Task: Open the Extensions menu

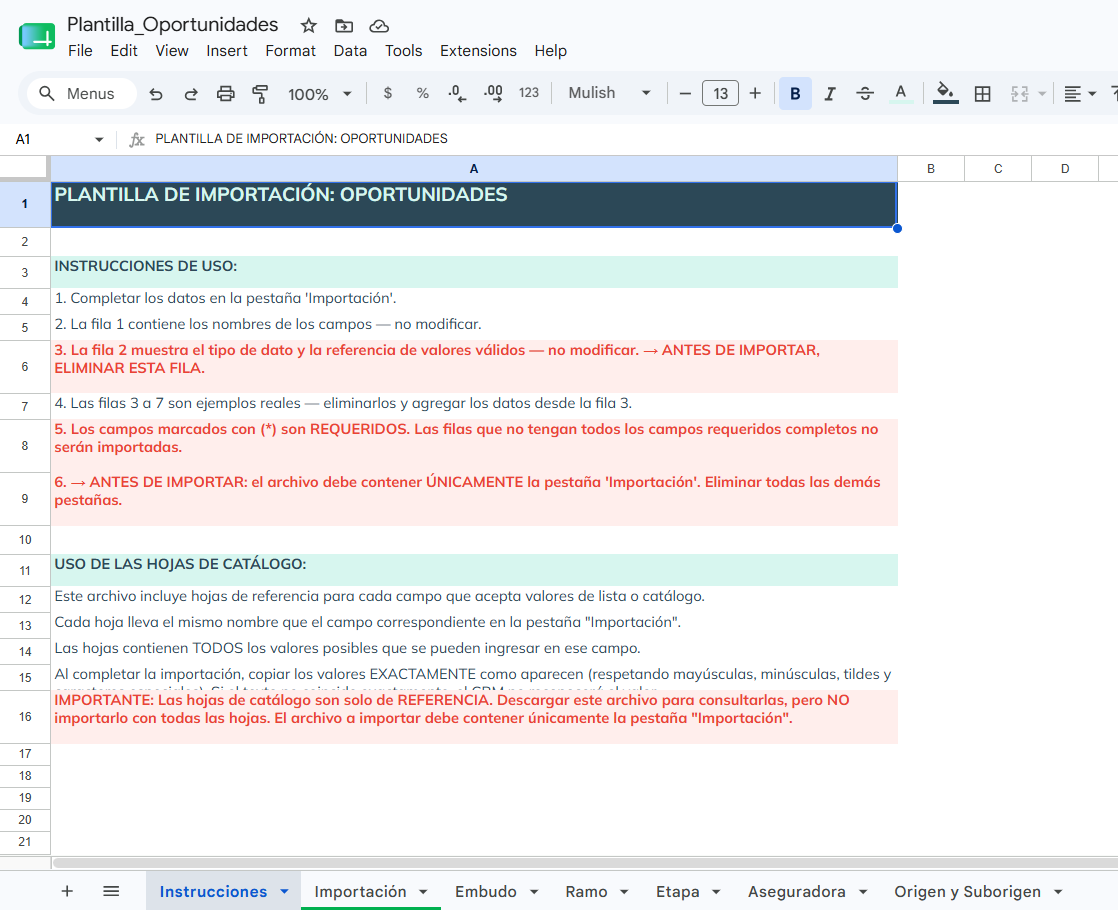Action: [x=478, y=51]
